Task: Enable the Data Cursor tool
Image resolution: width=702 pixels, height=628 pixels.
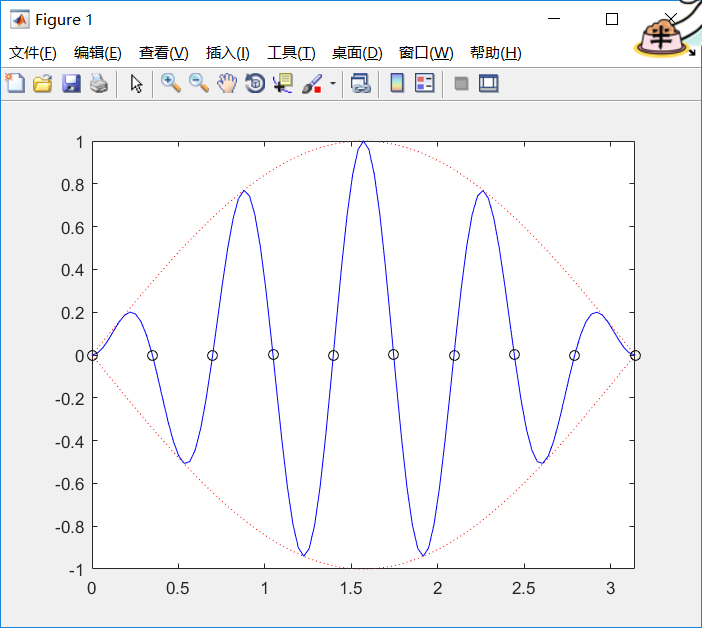Action: (283, 83)
